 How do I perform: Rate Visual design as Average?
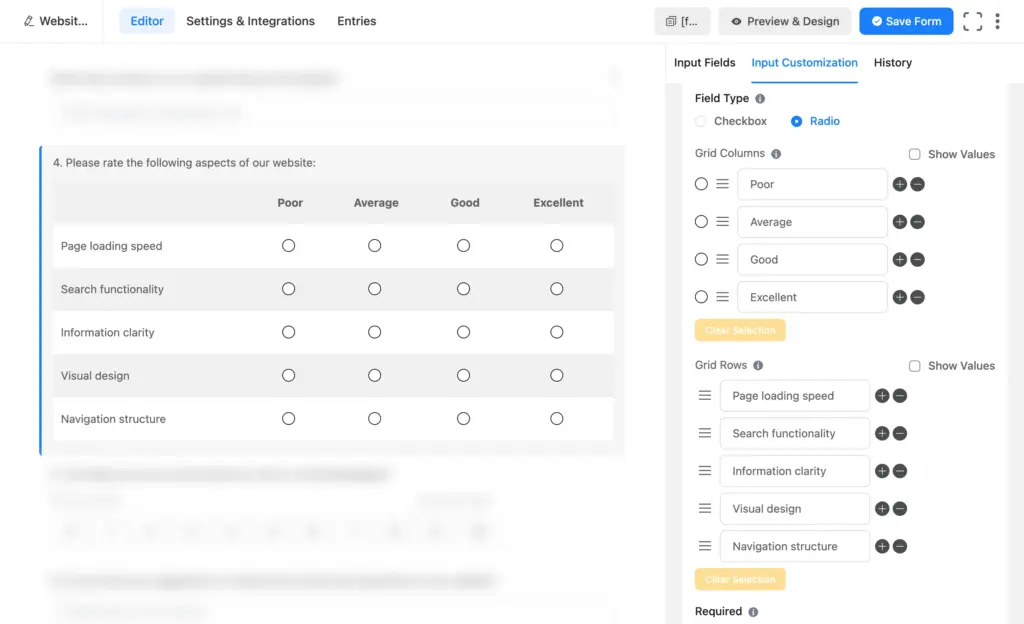[374, 375]
